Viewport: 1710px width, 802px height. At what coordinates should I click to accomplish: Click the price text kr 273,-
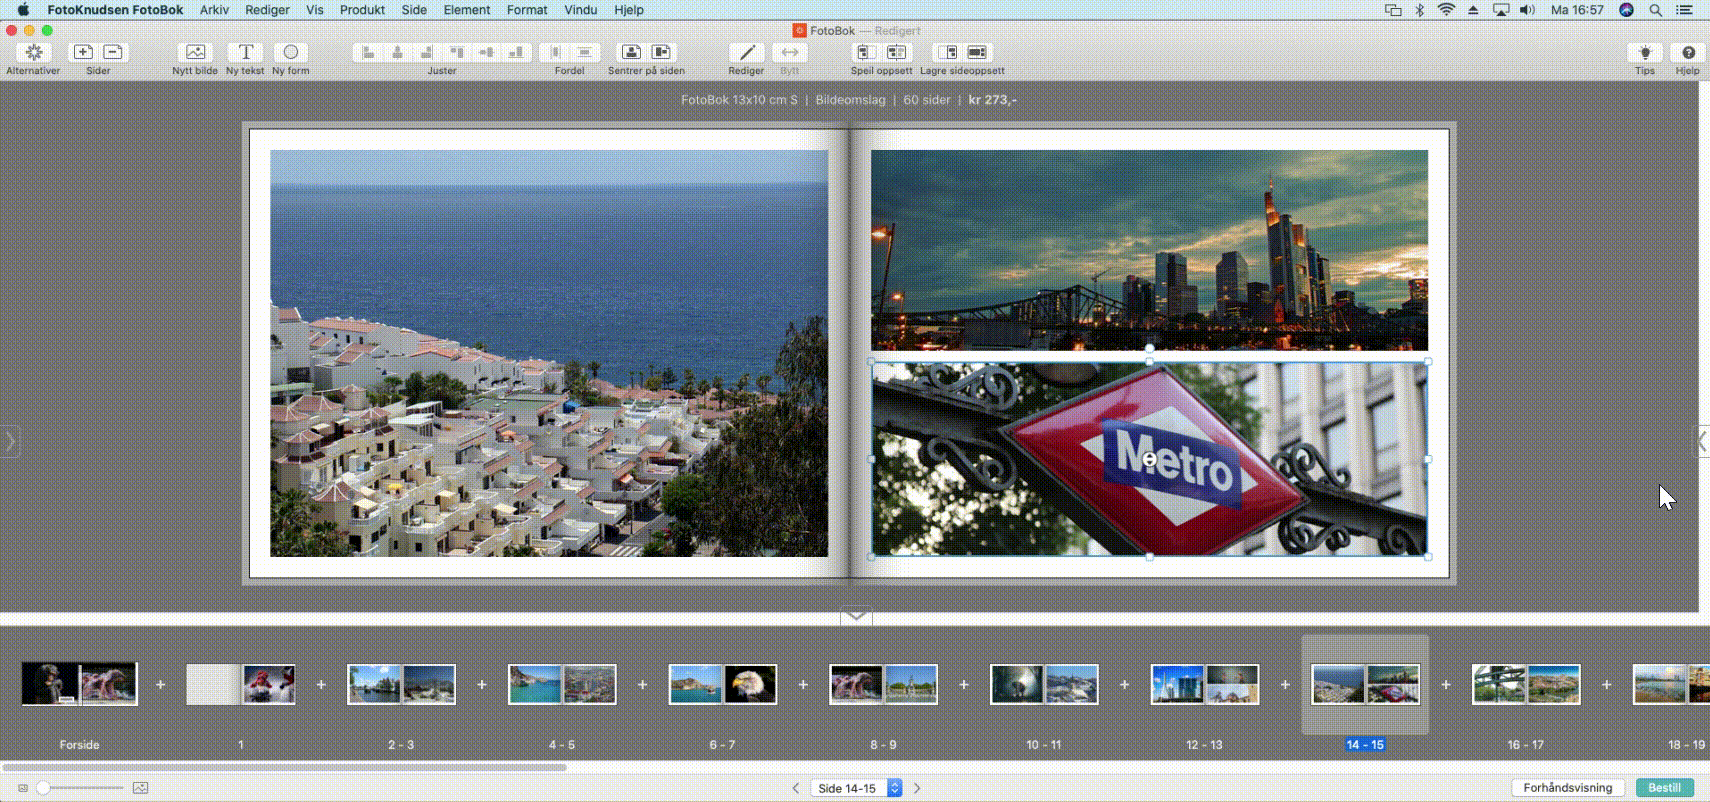click(992, 100)
